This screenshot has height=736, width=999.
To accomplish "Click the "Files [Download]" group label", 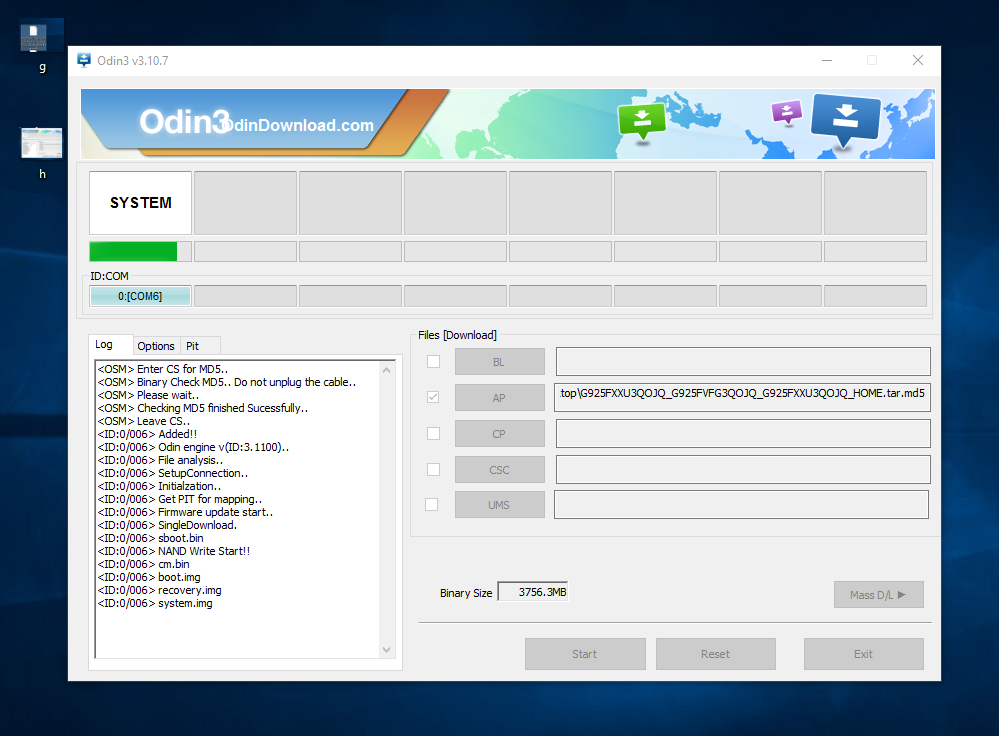I will 457,335.
